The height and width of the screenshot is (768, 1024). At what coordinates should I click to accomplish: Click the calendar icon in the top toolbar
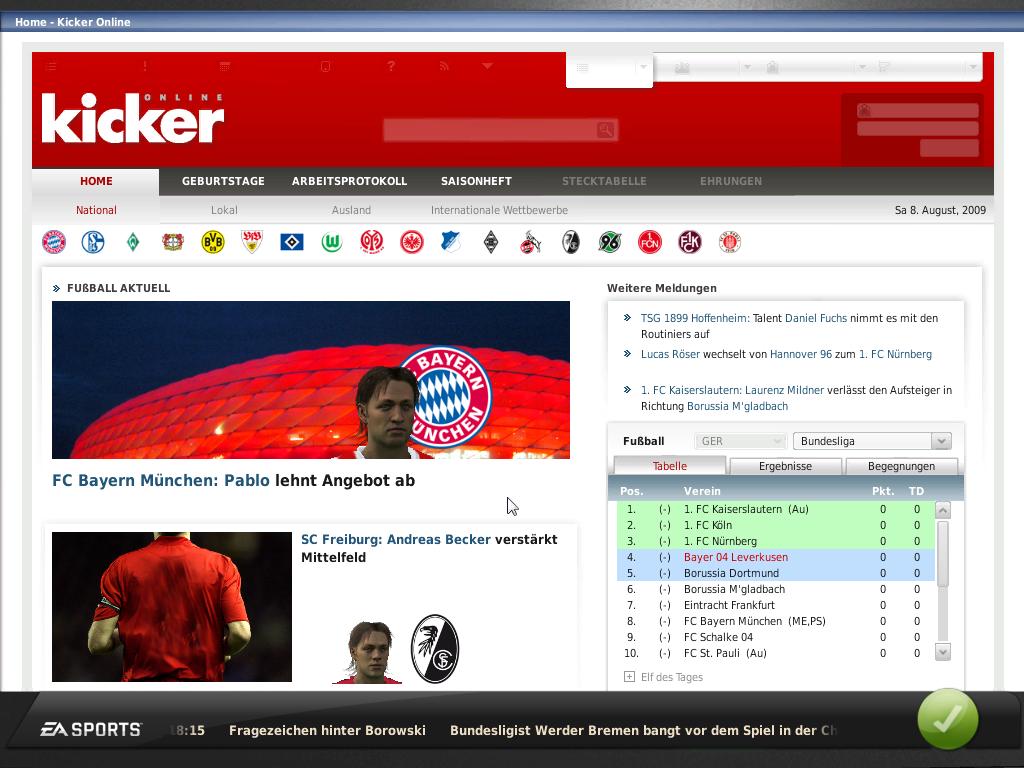pos(226,67)
